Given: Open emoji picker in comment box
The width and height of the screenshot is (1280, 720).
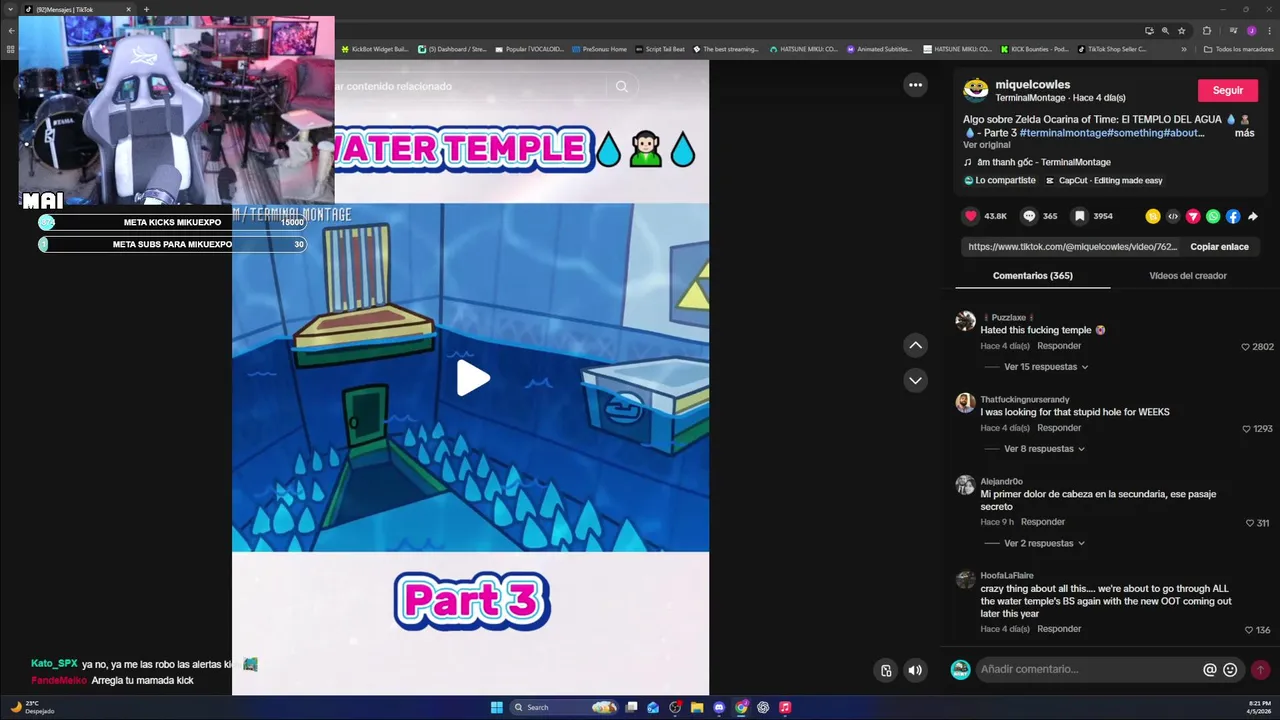Looking at the screenshot, I should [1230, 670].
